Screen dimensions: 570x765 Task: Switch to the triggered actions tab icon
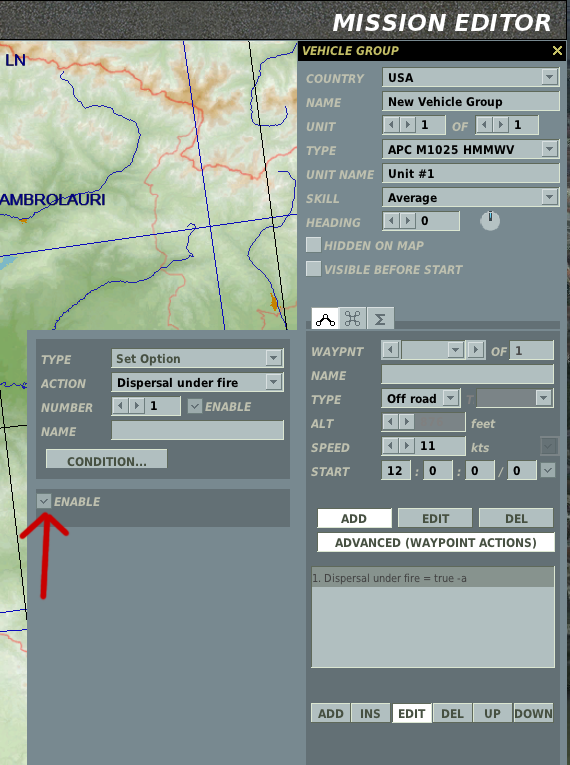tap(352, 319)
